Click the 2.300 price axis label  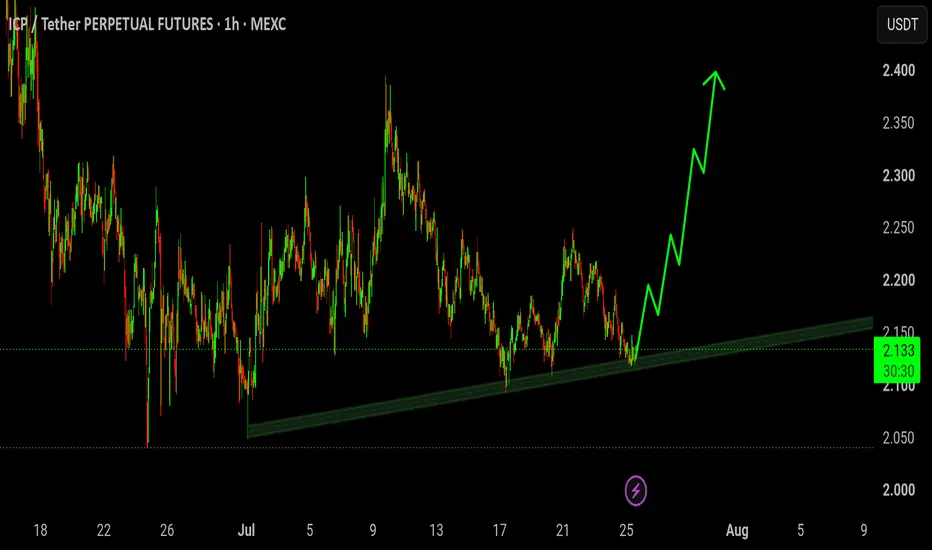(898, 175)
